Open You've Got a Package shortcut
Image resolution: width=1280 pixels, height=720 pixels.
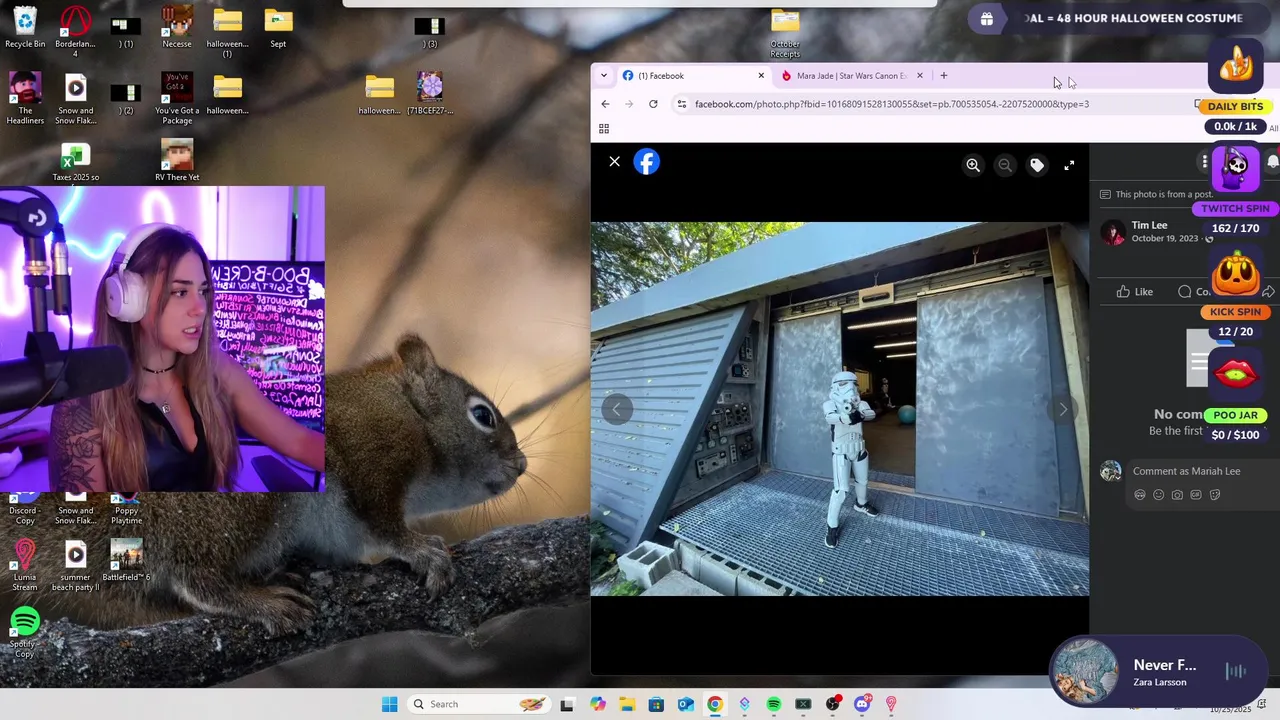click(x=177, y=98)
